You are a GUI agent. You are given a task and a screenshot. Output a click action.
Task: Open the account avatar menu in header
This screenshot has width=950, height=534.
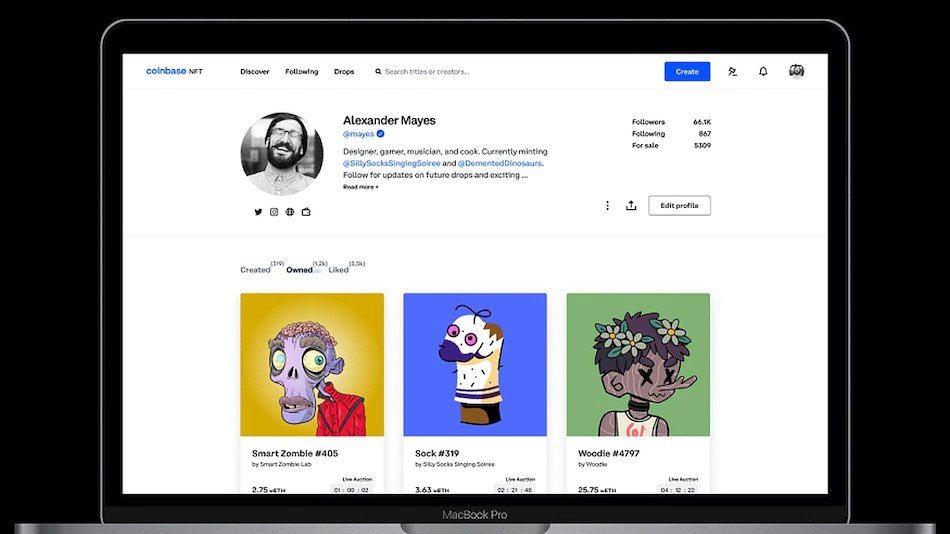(x=796, y=71)
